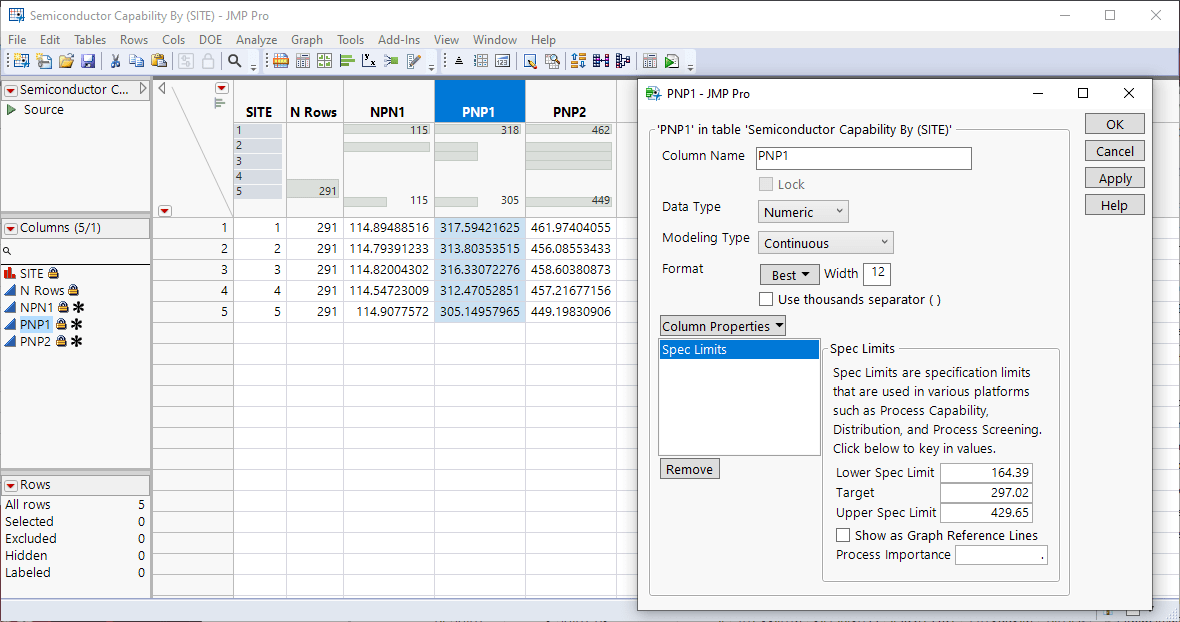Toggle the Lock checkbox
This screenshot has height=622, width=1180.
click(766, 184)
